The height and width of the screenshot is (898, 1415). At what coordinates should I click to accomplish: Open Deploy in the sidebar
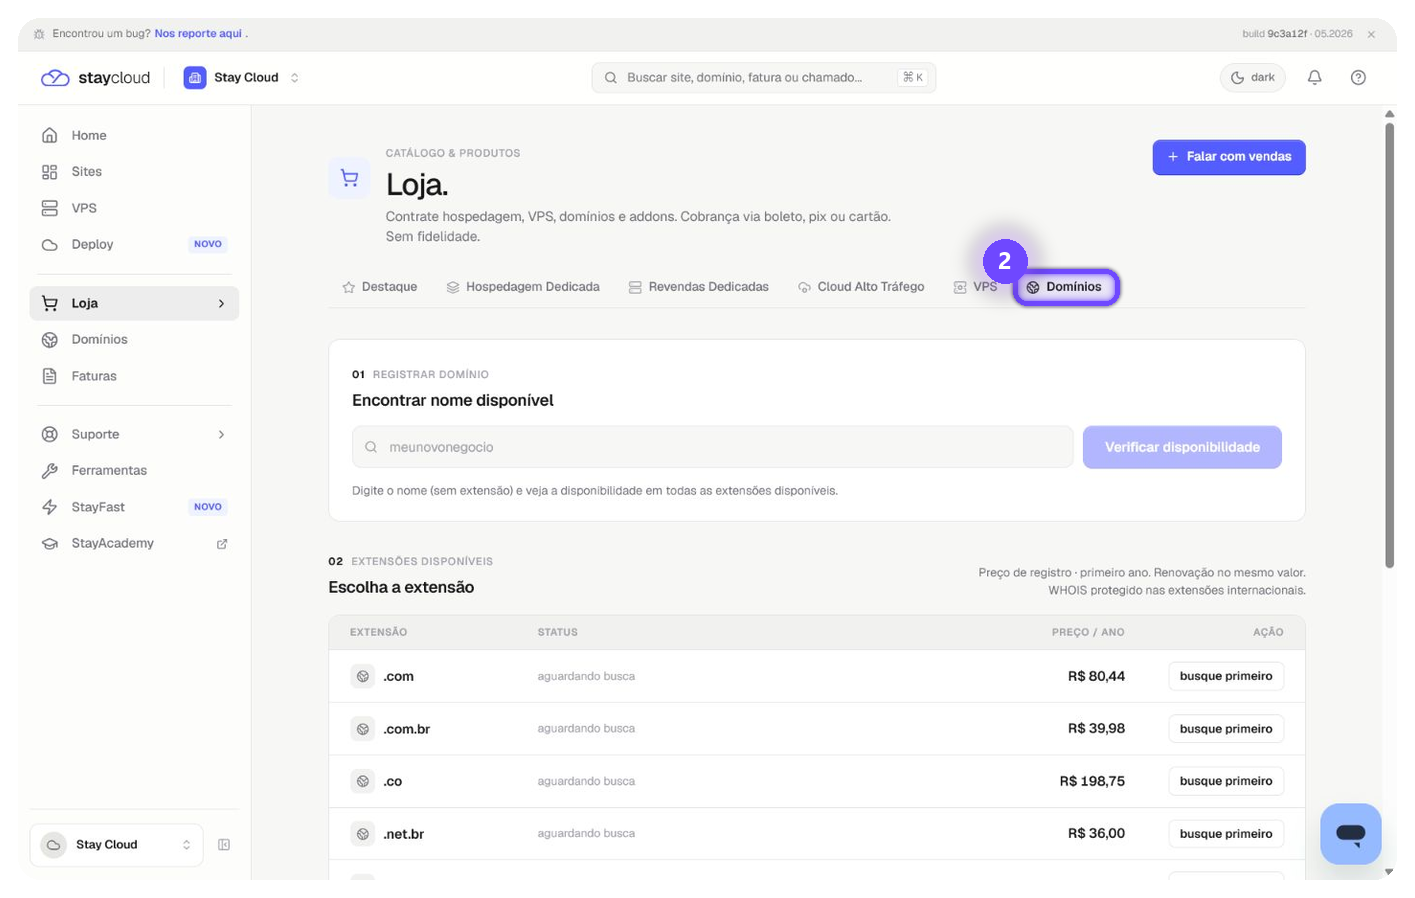pyautogui.click(x=134, y=244)
